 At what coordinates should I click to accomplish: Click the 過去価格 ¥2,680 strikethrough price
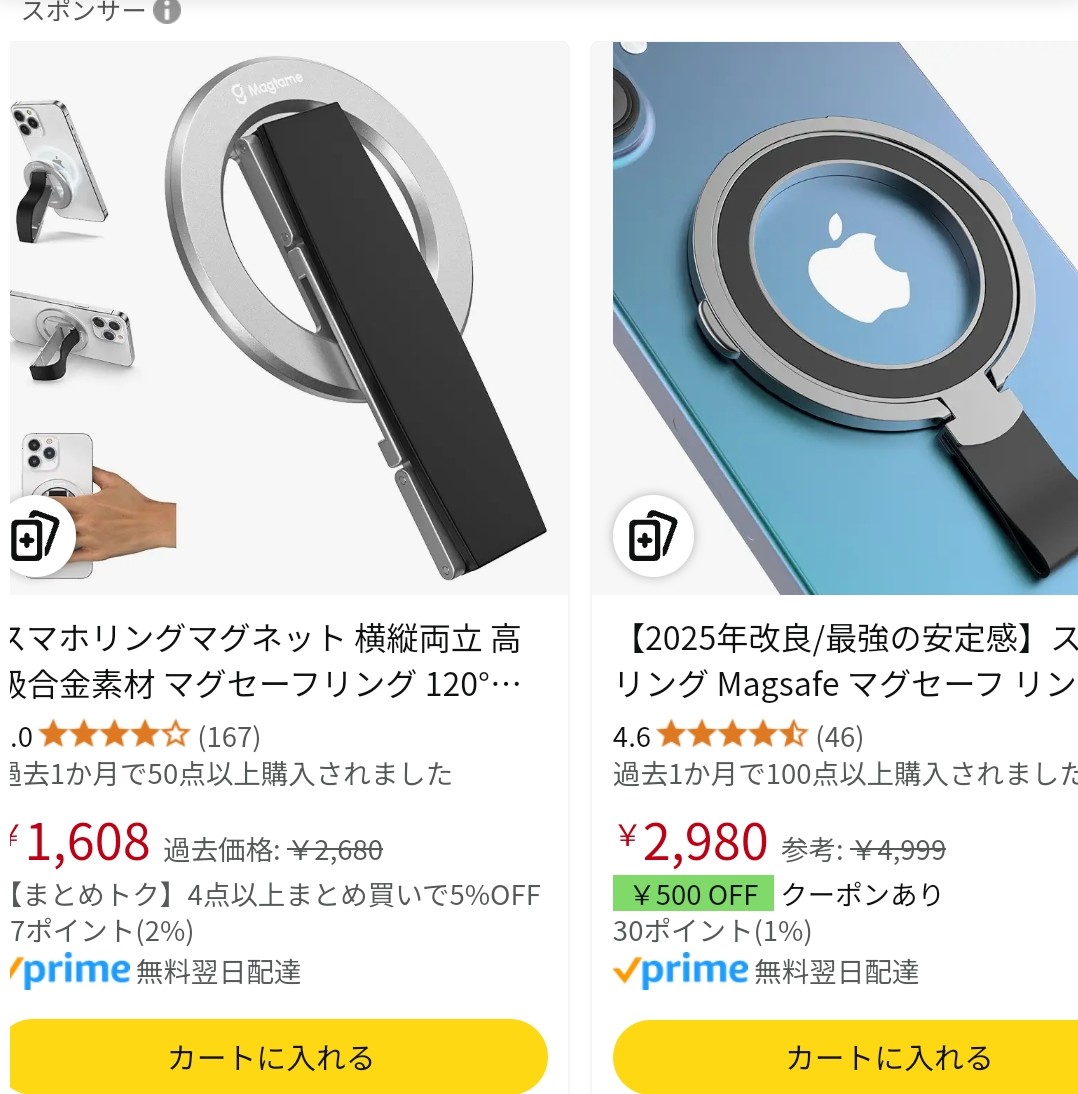273,850
